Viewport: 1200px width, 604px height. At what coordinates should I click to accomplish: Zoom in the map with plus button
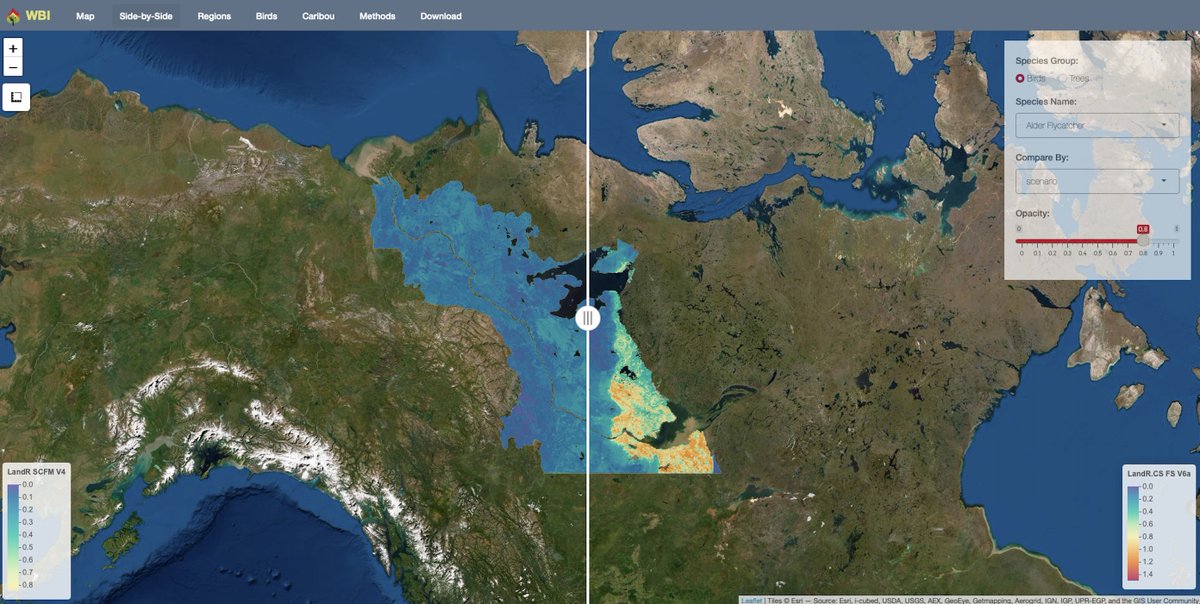[x=13, y=48]
